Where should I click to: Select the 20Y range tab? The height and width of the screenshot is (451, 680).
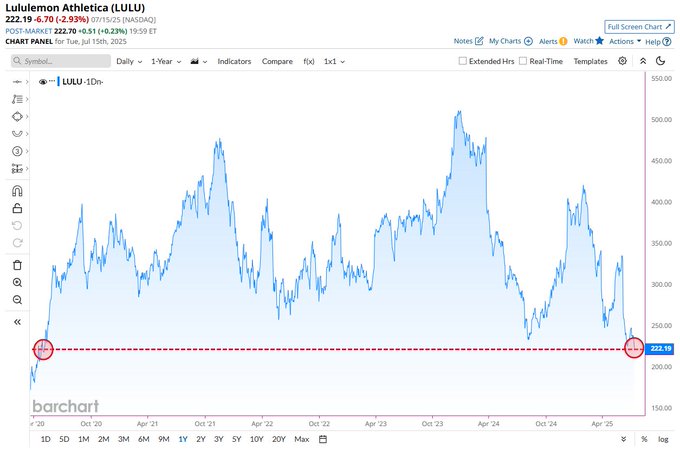279,439
